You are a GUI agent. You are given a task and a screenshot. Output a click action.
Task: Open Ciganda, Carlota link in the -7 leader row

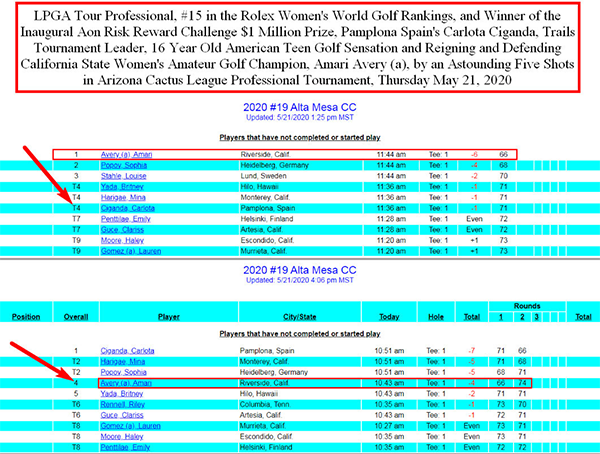127,351
